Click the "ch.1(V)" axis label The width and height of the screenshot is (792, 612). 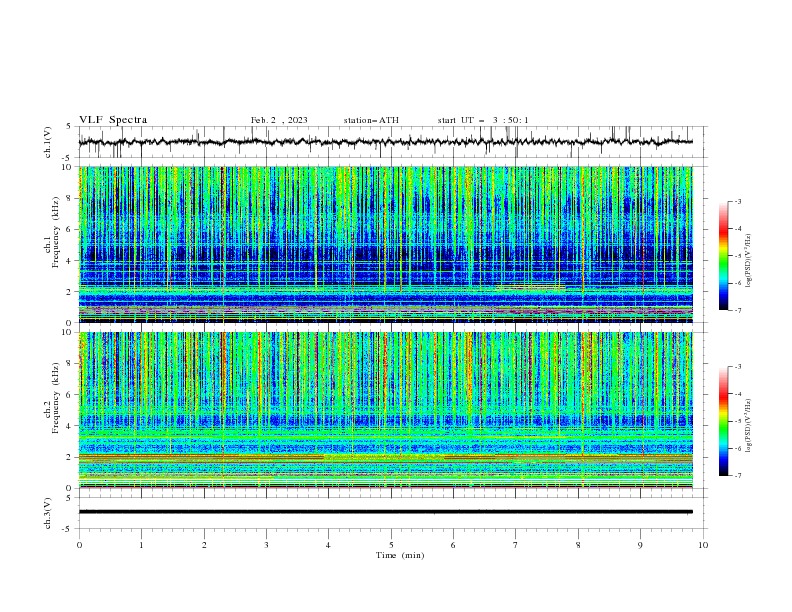(x=48, y=142)
